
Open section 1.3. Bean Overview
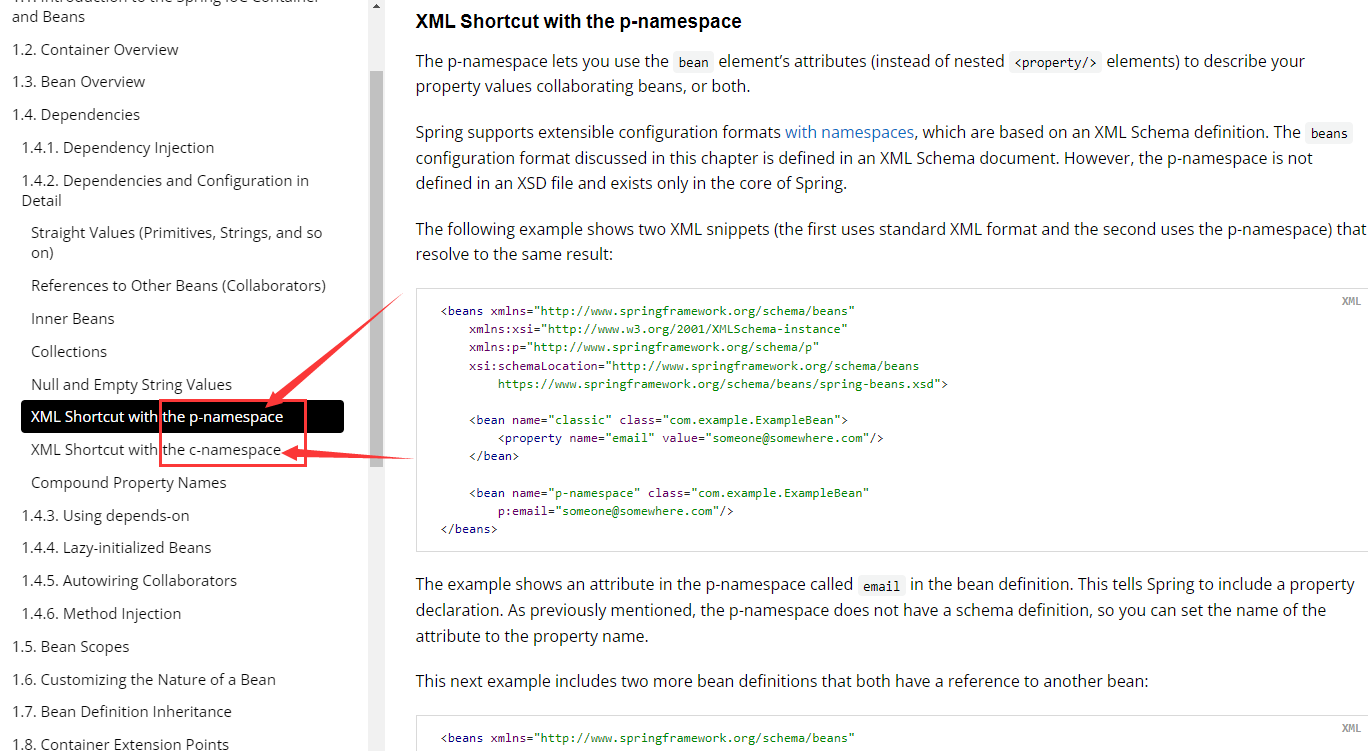[78, 82]
